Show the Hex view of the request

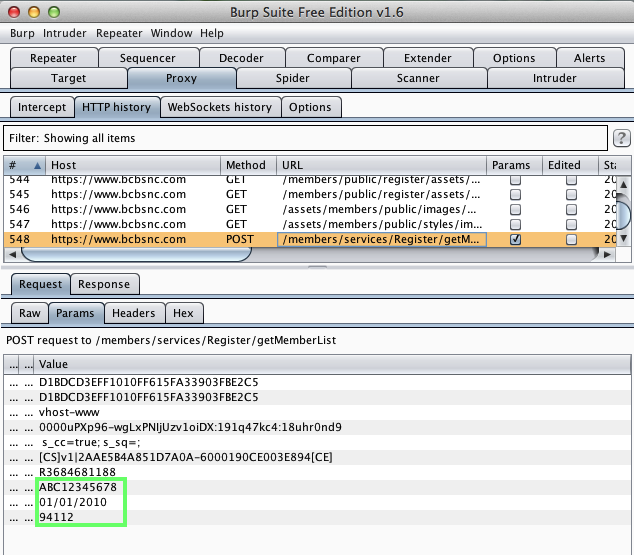183,313
